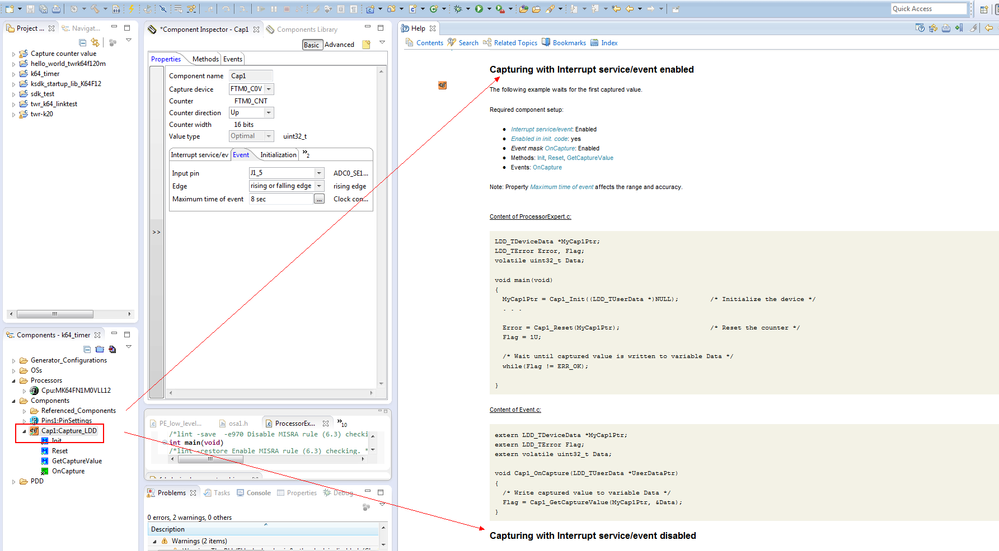Click the Link with Editor icon in Project panel

coord(95,42)
